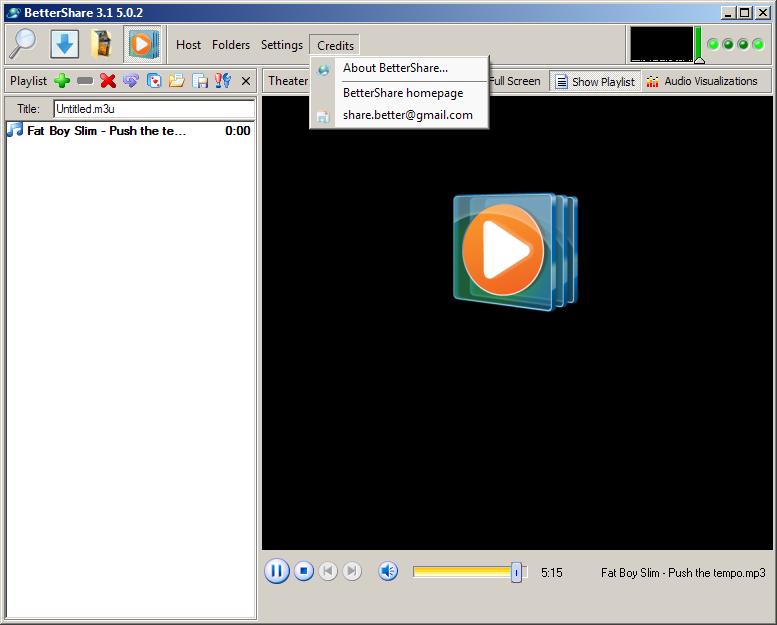The image size is (777, 625).
Task: Click the playlist Title input field
Action: (x=154, y=109)
